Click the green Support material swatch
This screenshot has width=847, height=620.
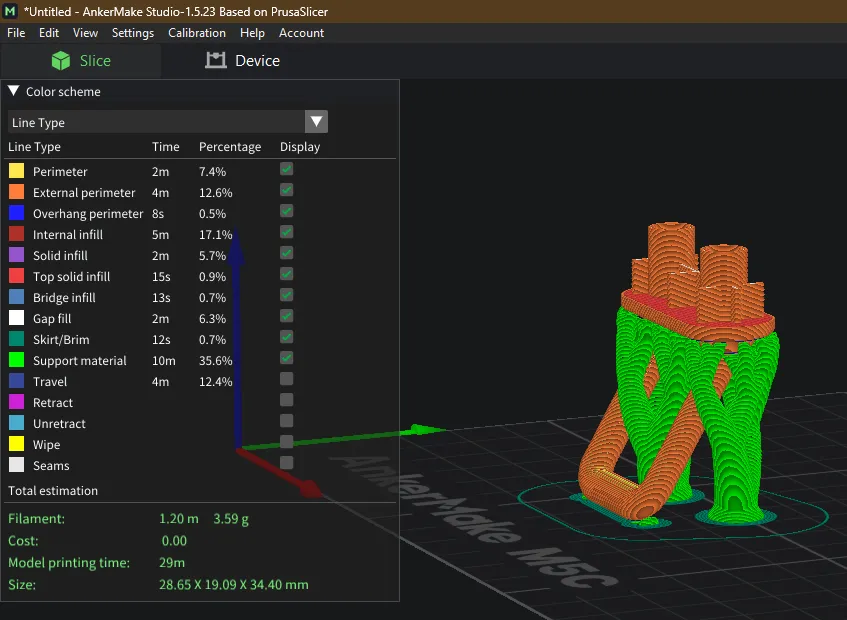(17, 360)
